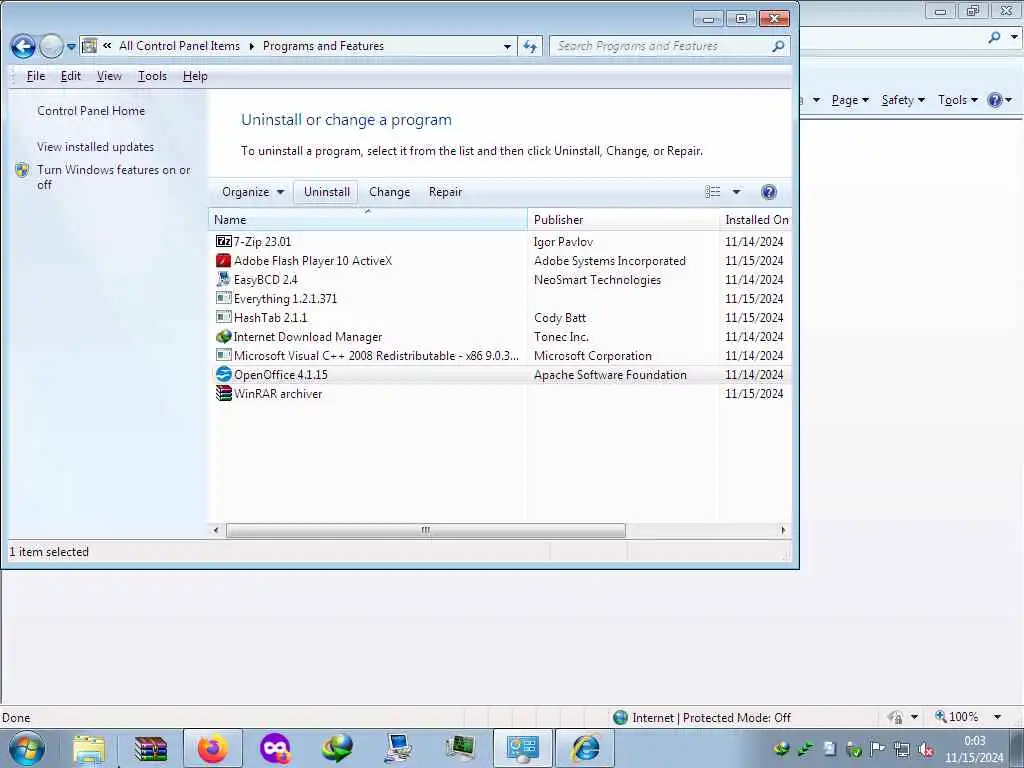Open the Help menu

[x=195, y=76]
